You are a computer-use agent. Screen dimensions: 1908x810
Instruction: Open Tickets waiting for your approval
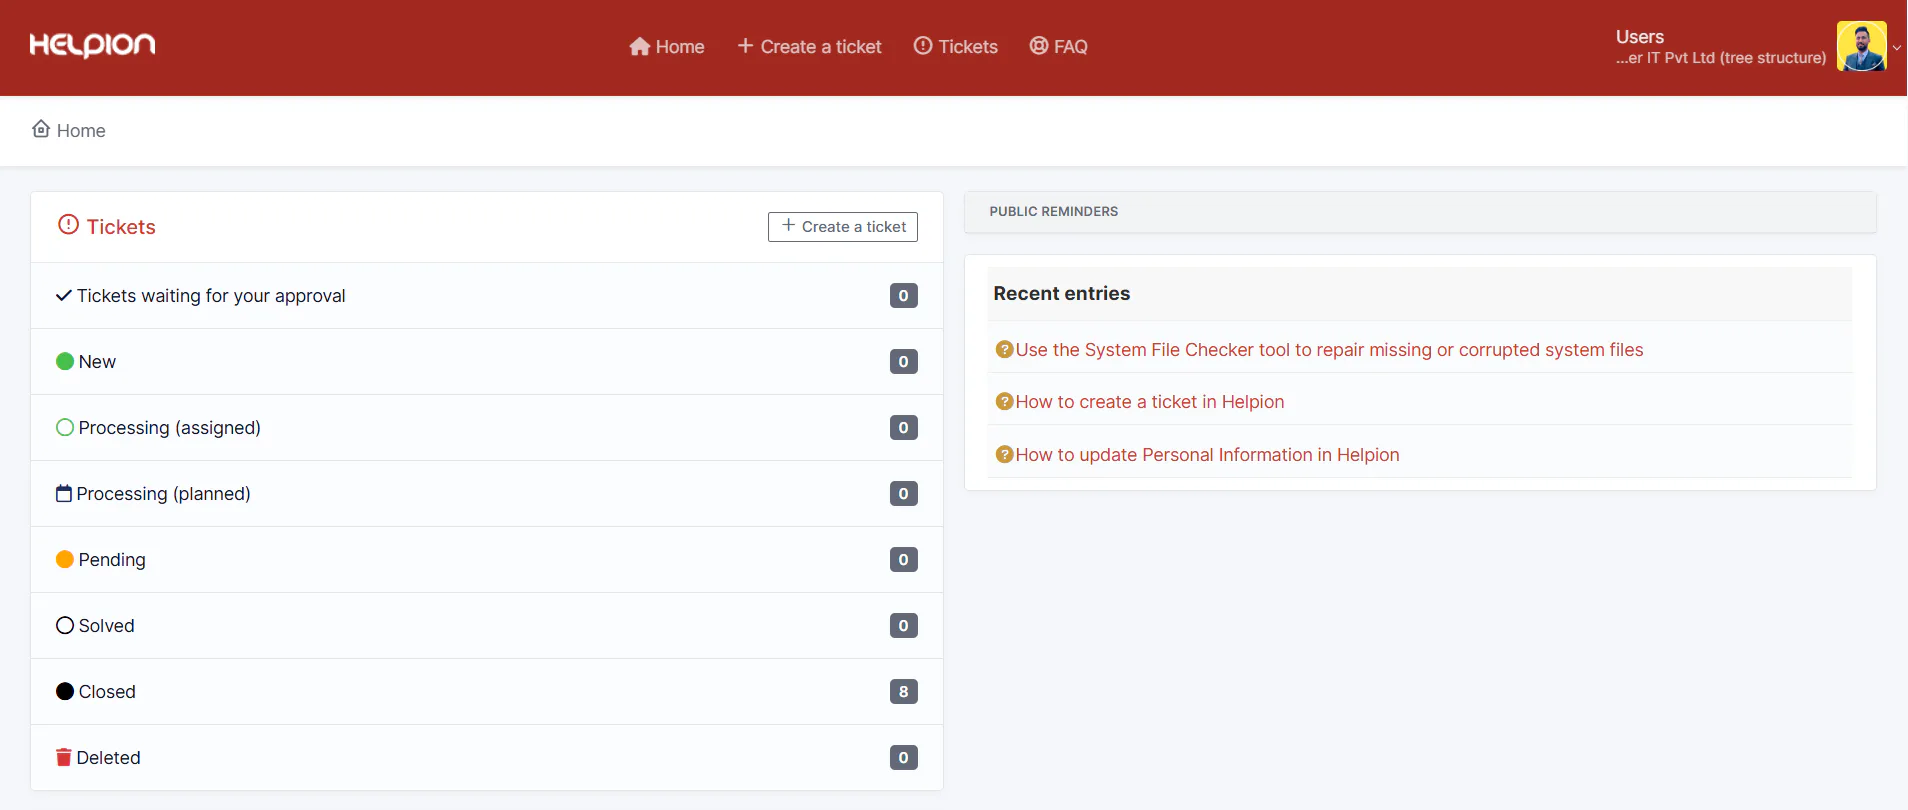click(x=487, y=296)
